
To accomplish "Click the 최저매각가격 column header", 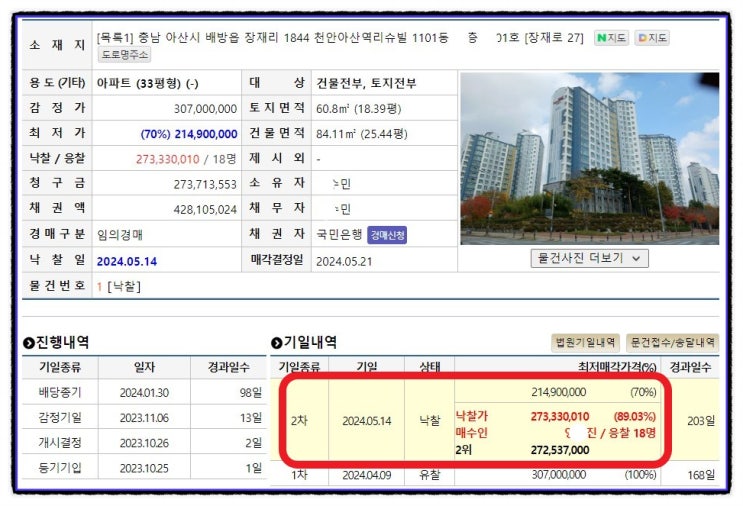I will coord(617,367).
